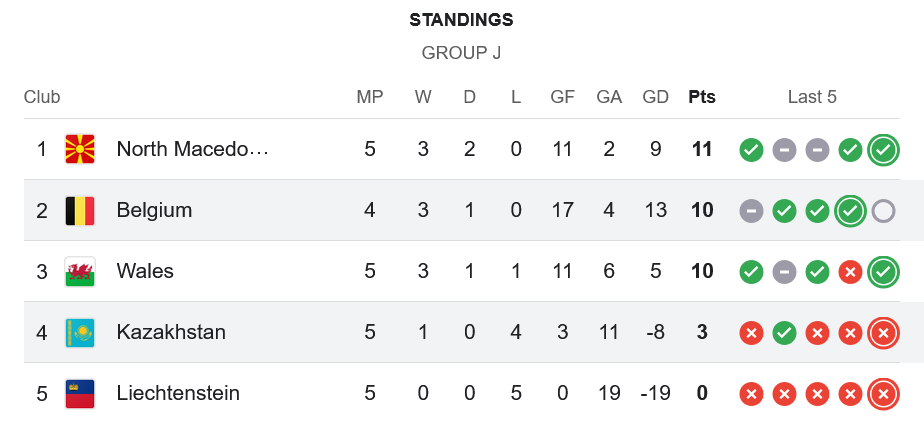Click the Last 5 column header
The height and width of the screenshot is (441, 924).
pyautogui.click(x=812, y=97)
